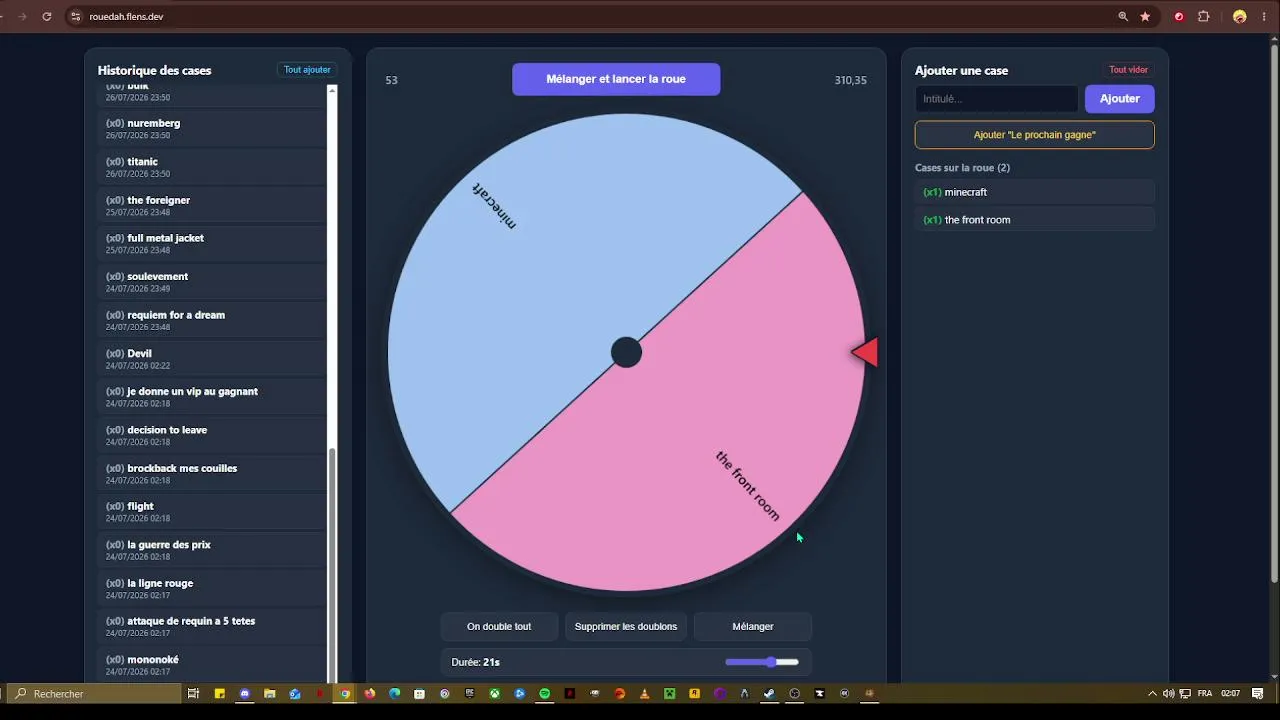Screen dimensions: 1280x720
Task: Open the browser extensions puzzle icon
Action: point(1203,17)
